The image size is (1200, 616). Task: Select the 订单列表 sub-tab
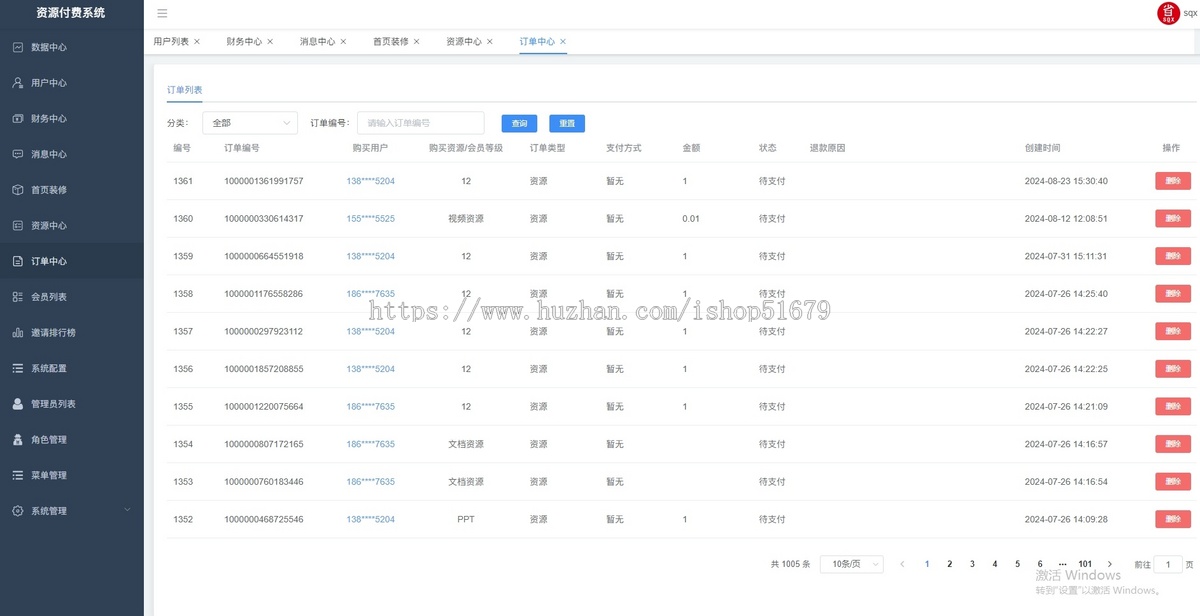pos(184,90)
